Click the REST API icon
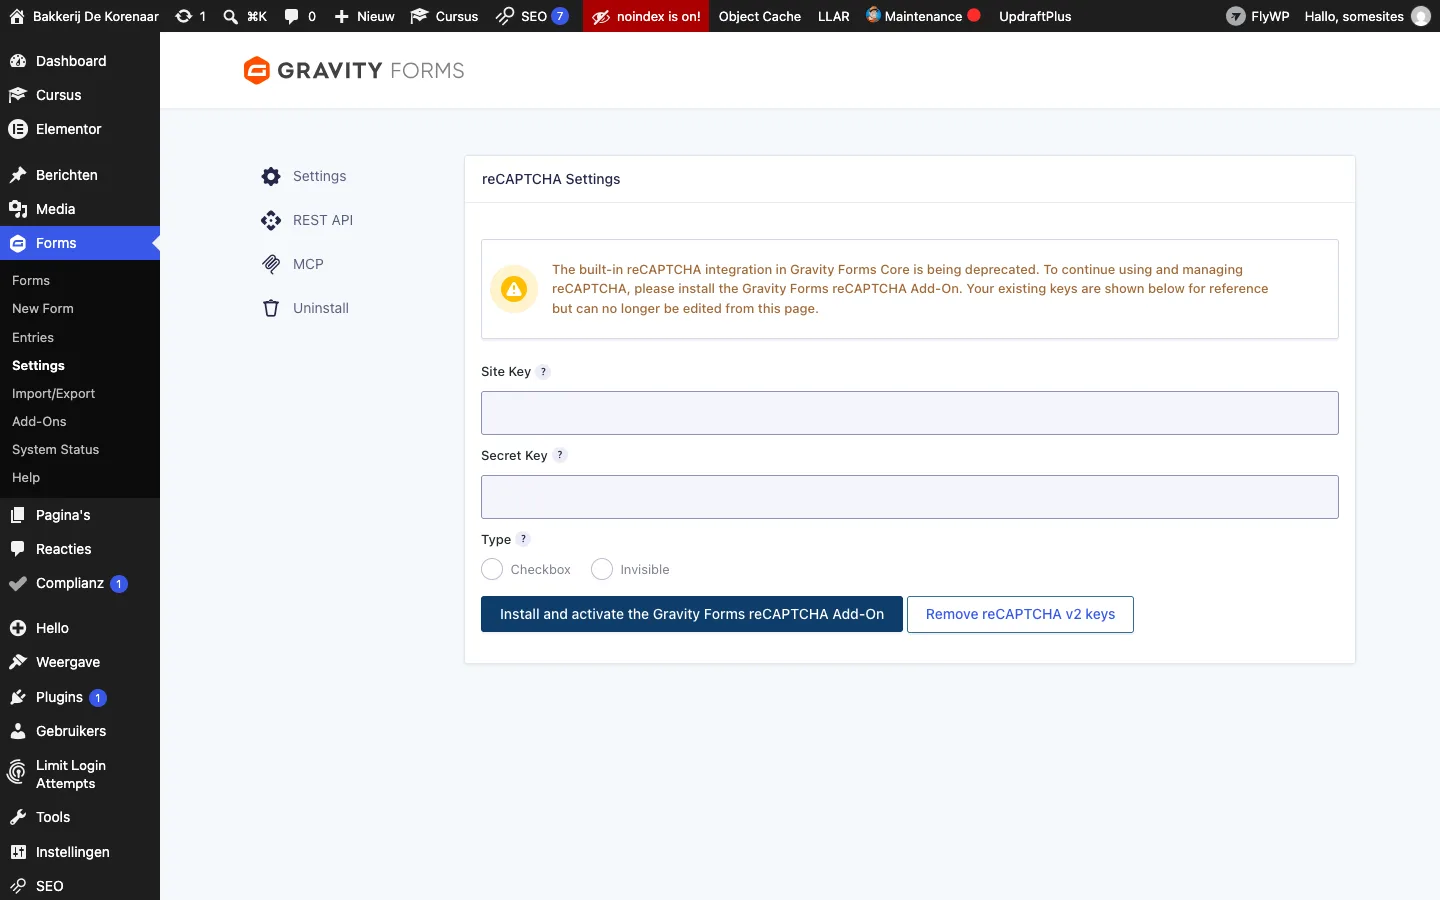The image size is (1440, 900). (x=271, y=220)
